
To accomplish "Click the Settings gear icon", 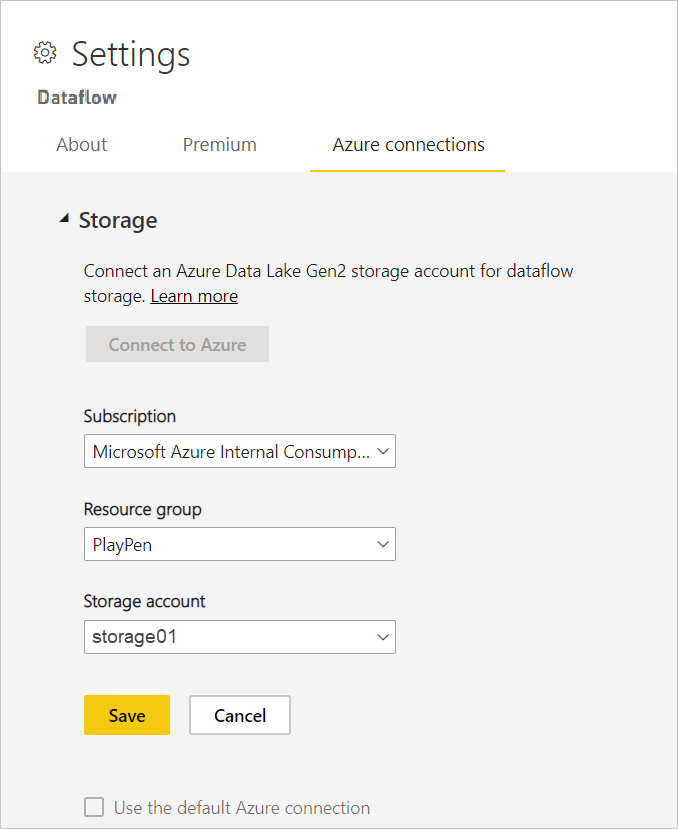I will click(x=45, y=53).
